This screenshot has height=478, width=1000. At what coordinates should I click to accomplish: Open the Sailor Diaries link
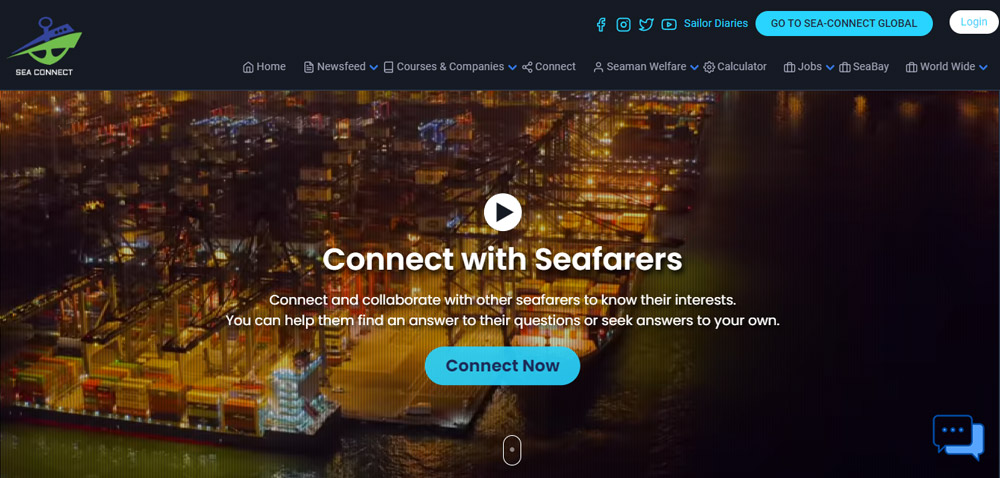[716, 24]
